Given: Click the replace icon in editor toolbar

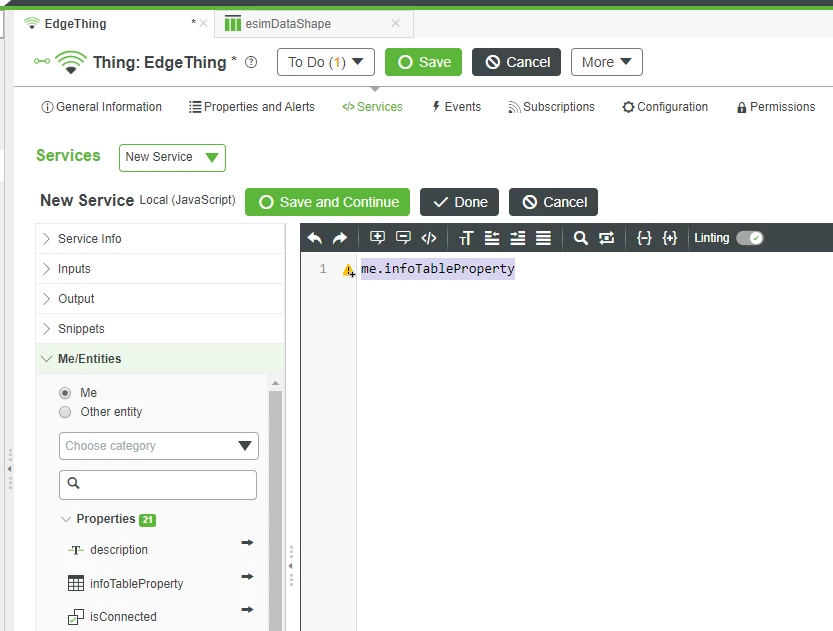Looking at the screenshot, I should (x=606, y=238).
